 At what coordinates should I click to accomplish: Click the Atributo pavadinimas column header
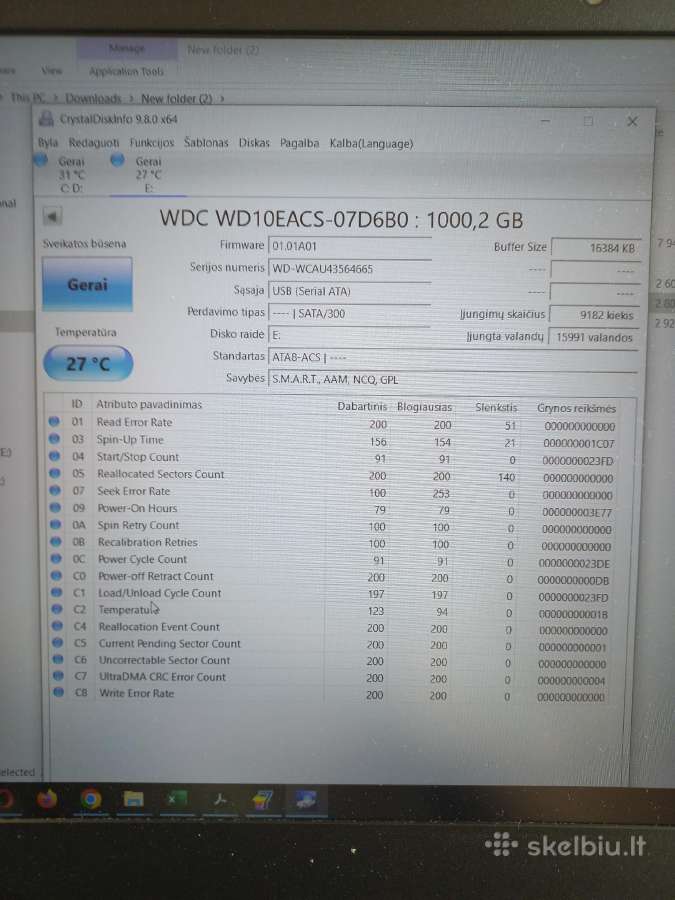tap(149, 405)
